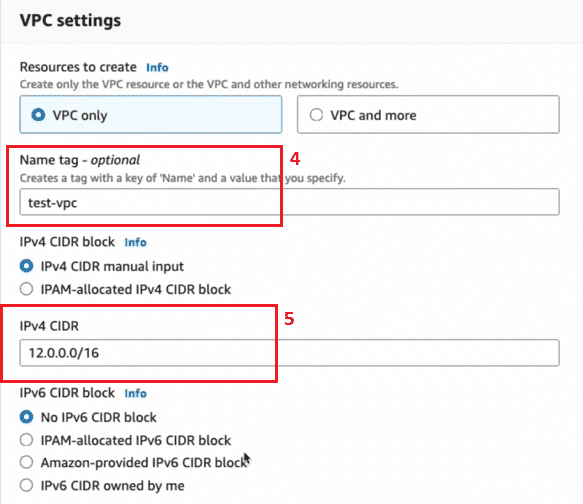
Task: Select No IPv6 CIDR block
Action: click(x=88, y=417)
